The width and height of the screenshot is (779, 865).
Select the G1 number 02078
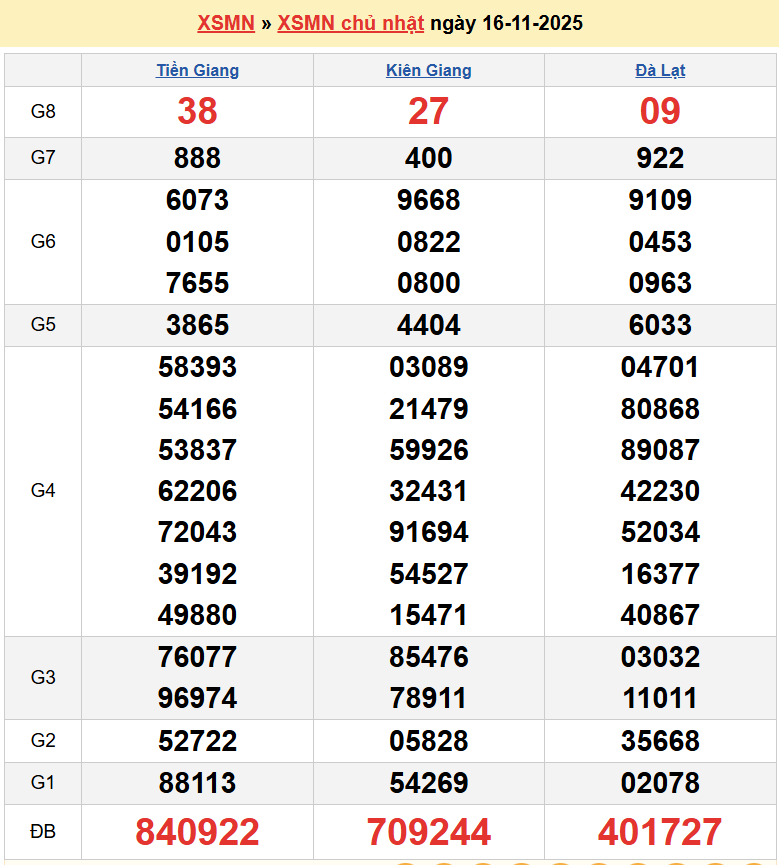coord(660,783)
